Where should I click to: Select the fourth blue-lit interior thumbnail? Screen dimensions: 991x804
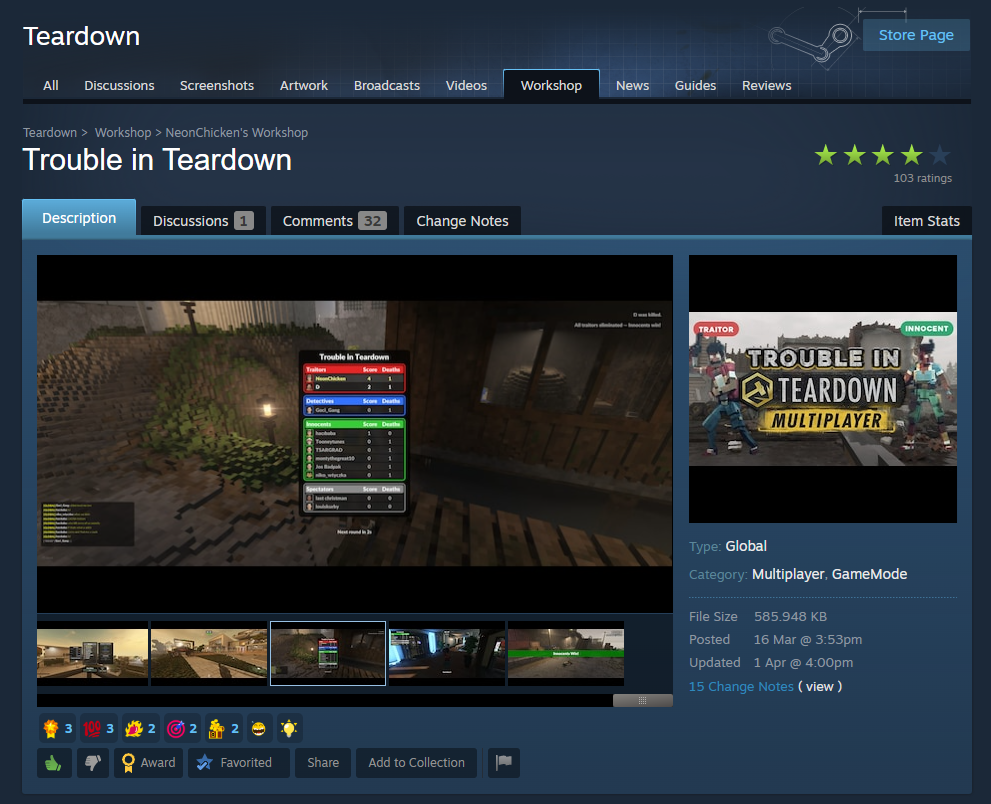pos(447,654)
